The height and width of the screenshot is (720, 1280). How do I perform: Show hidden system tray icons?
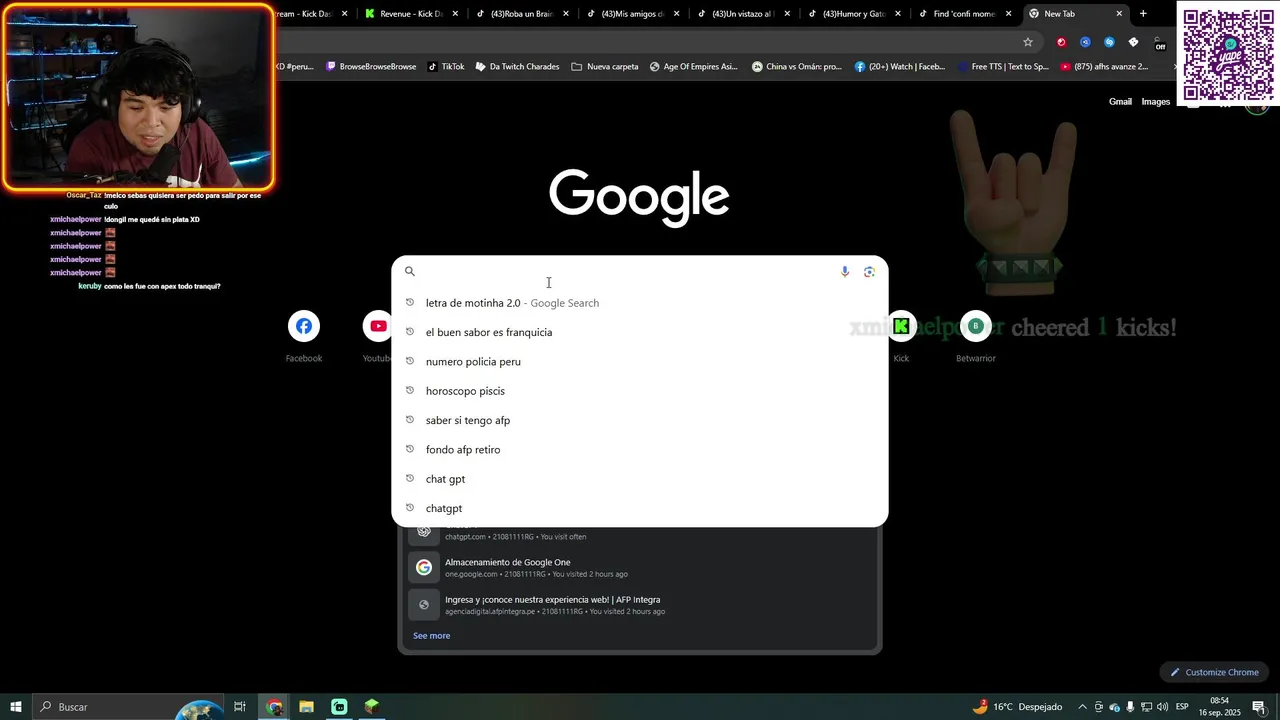(1082, 707)
